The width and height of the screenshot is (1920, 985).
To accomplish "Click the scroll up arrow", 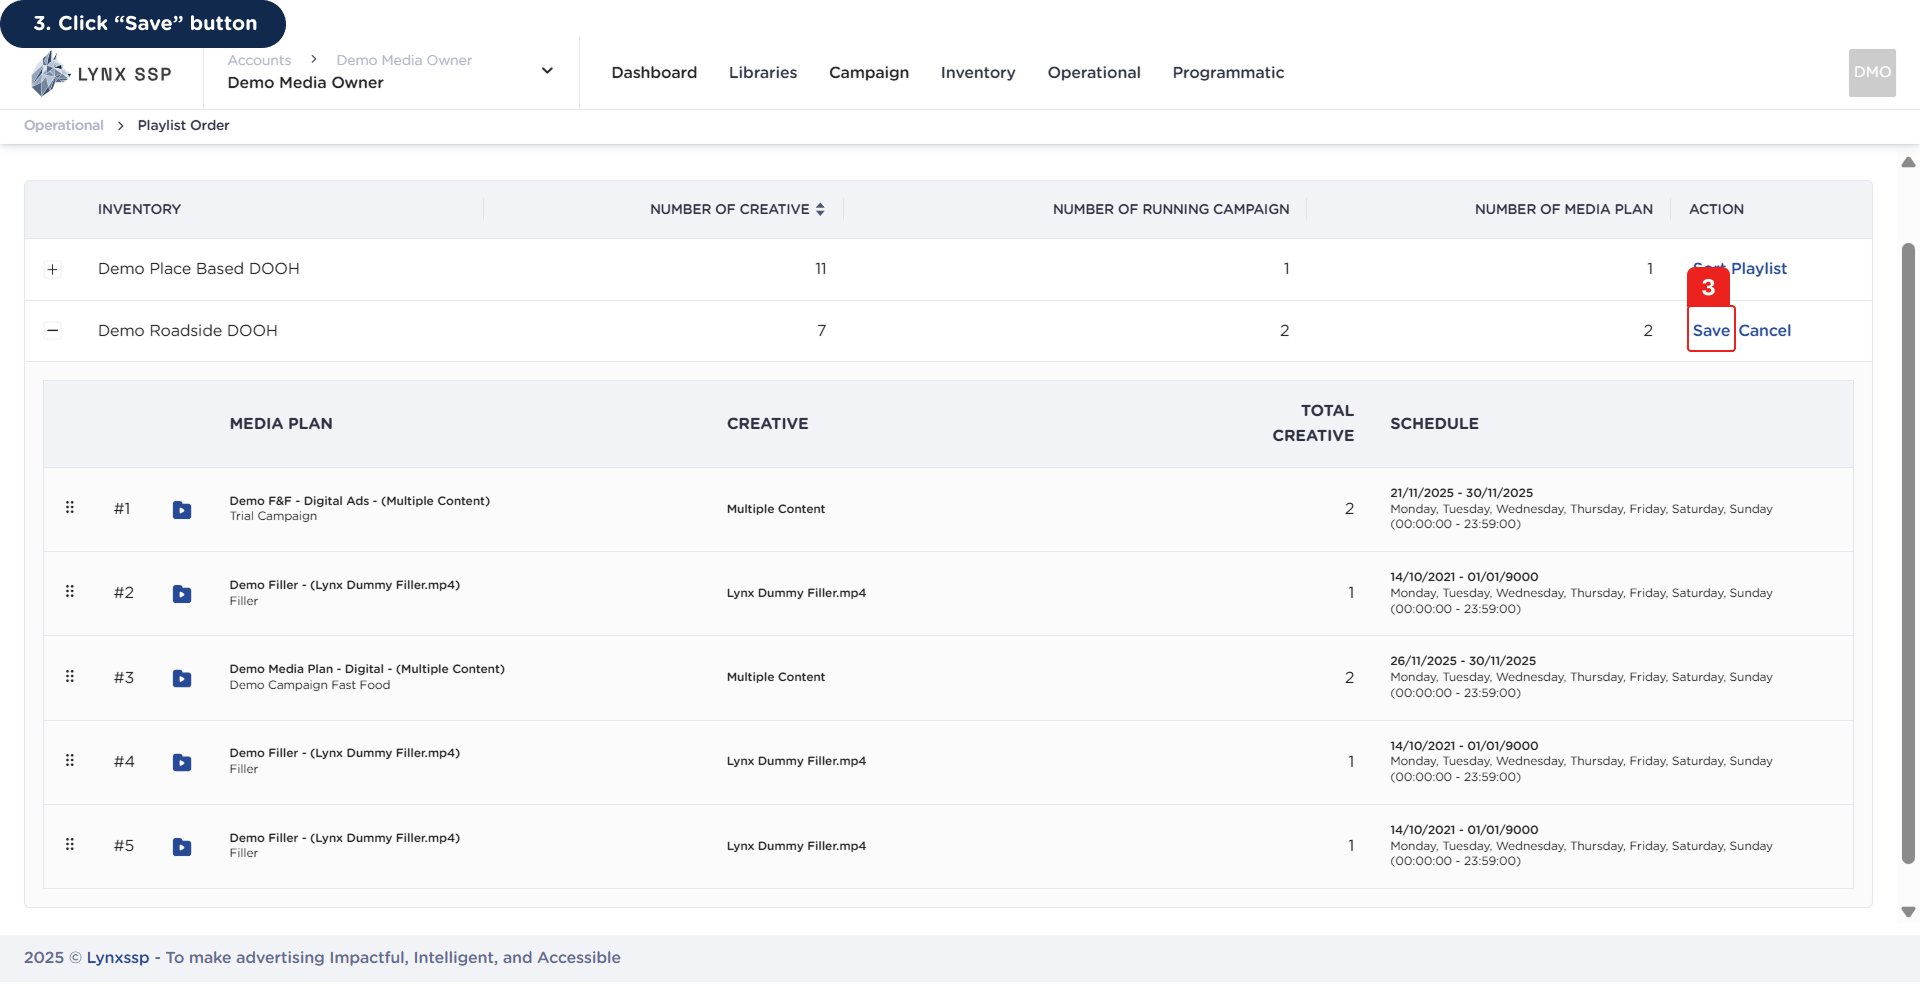I will coord(1908,162).
